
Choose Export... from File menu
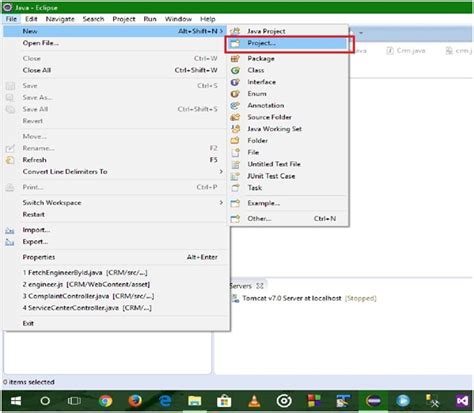[x=115, y=242]
